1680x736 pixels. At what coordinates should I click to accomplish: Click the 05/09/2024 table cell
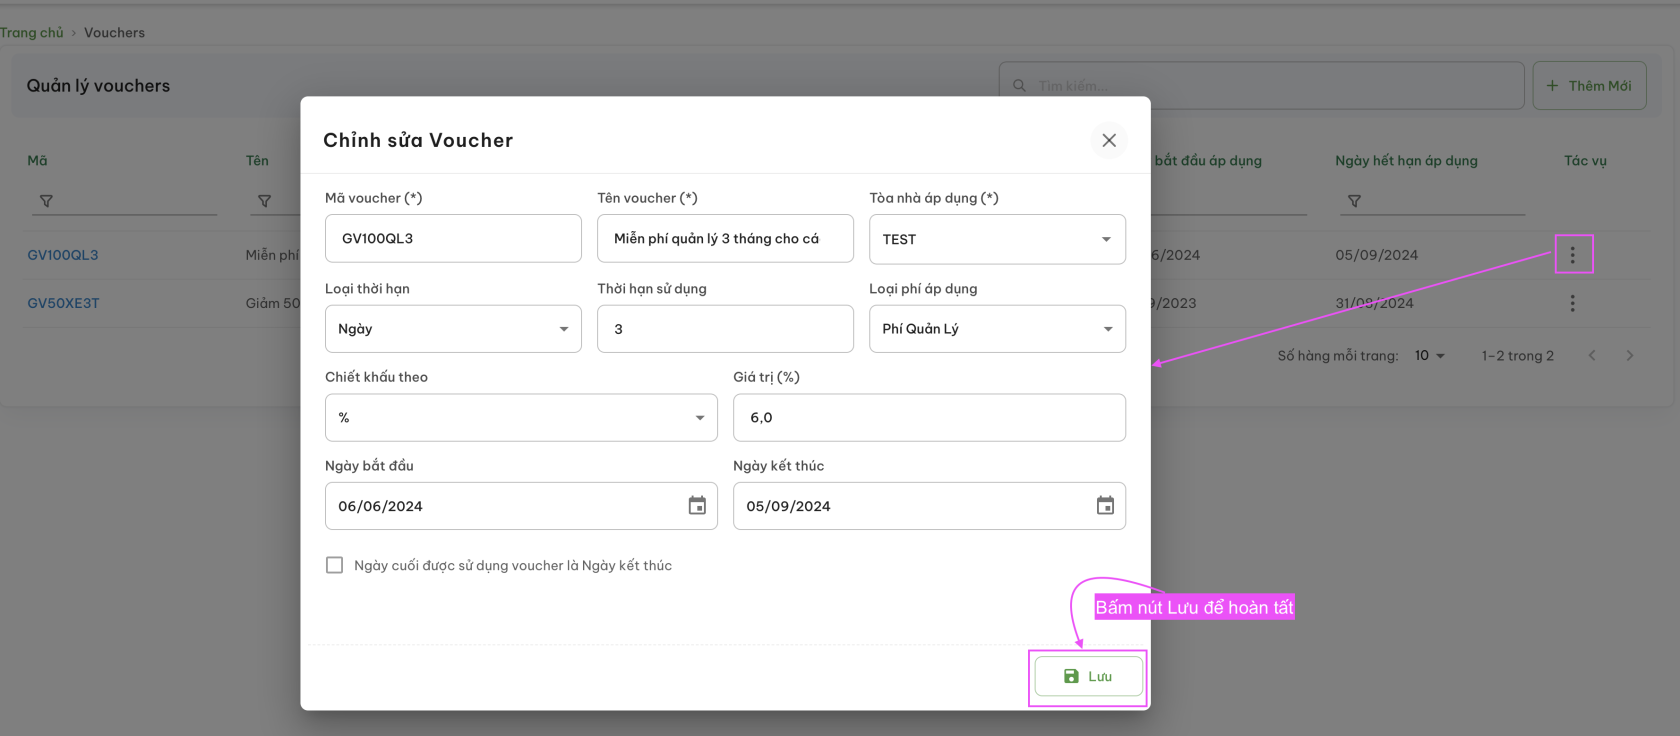tap(1376, 255)
